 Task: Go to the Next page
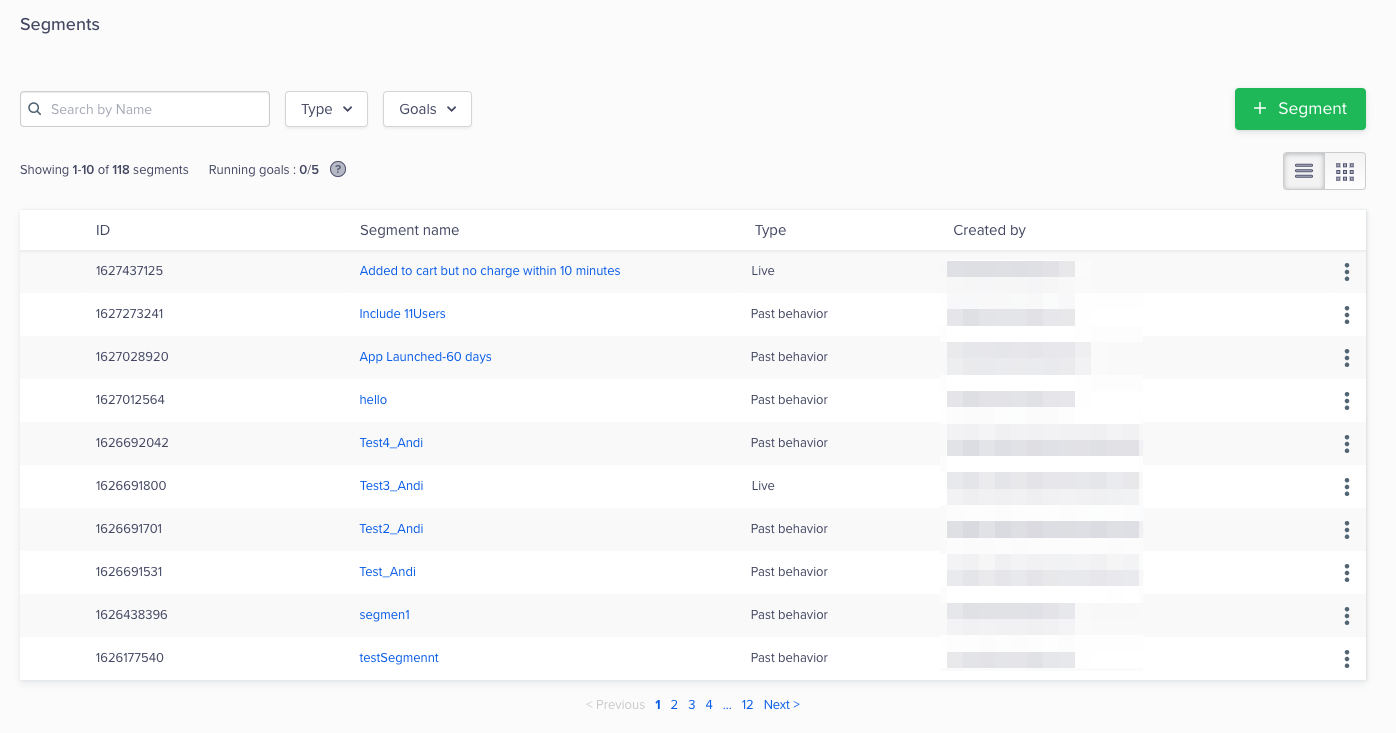pos(781,705)
